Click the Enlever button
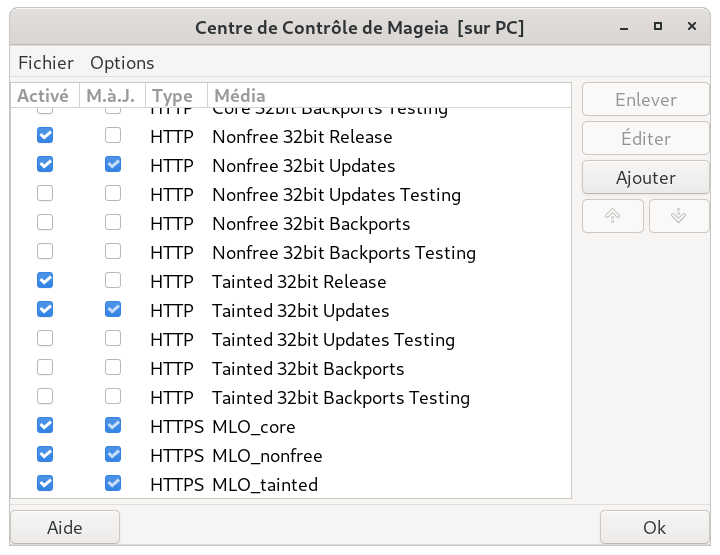Viewport: 720px width, 555px height. [x=646, y=99]
